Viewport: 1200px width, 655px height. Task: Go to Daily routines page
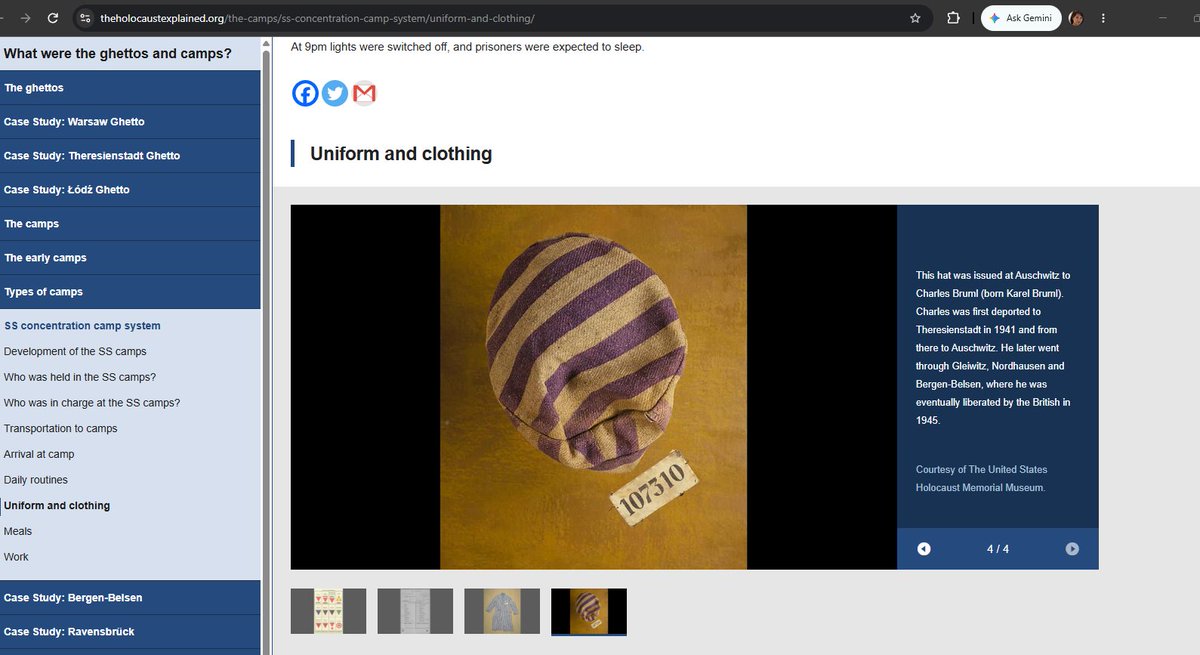(36, 480)
